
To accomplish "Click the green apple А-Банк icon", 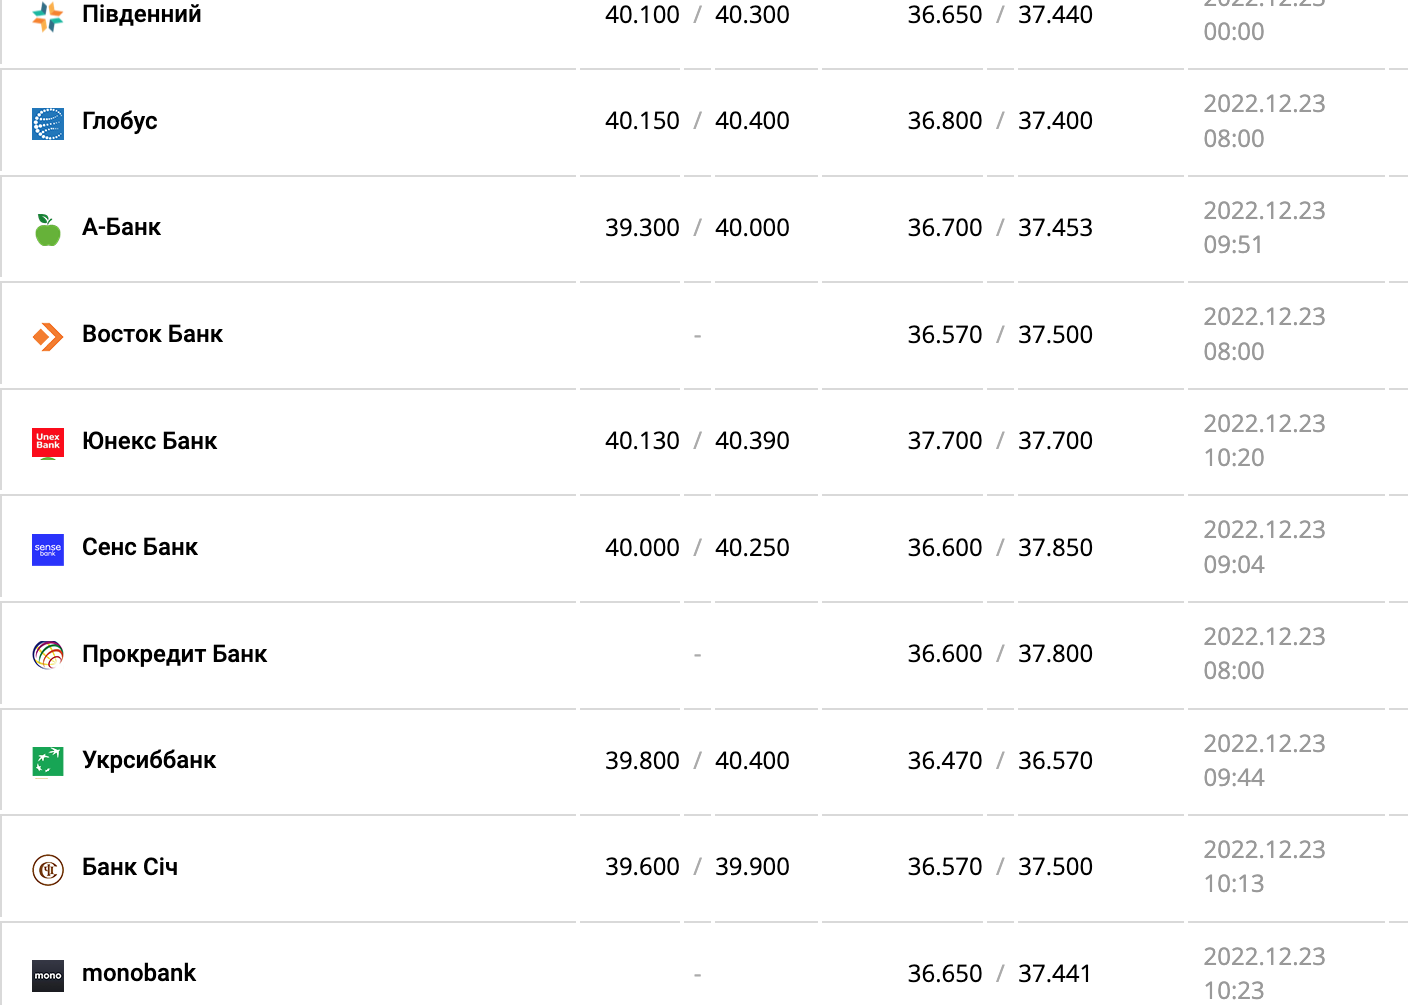I will [x=48, y=230].
